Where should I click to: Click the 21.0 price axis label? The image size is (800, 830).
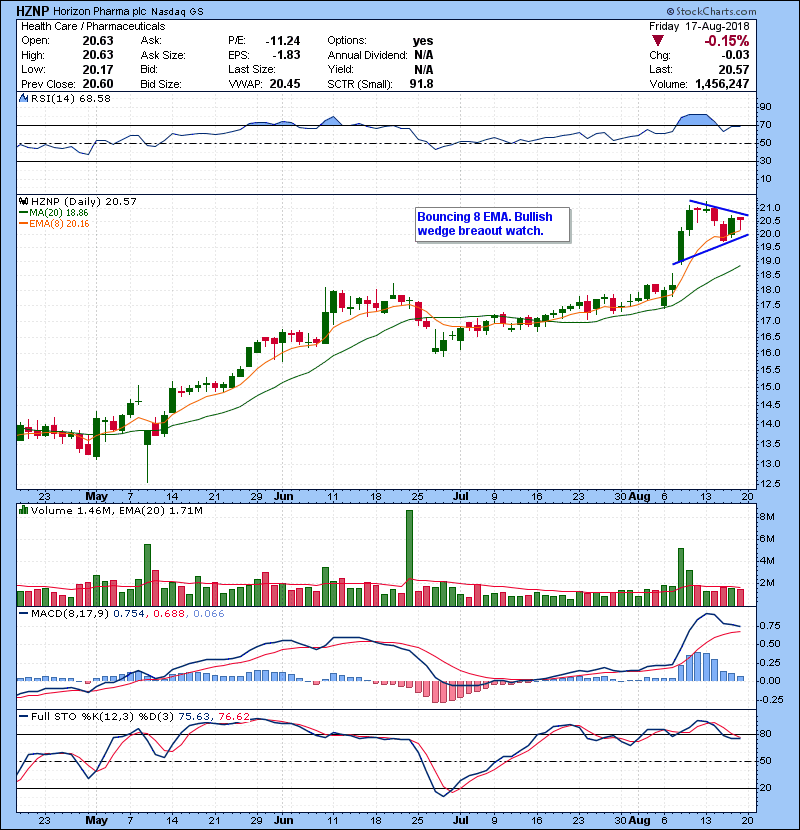point(770,208)
